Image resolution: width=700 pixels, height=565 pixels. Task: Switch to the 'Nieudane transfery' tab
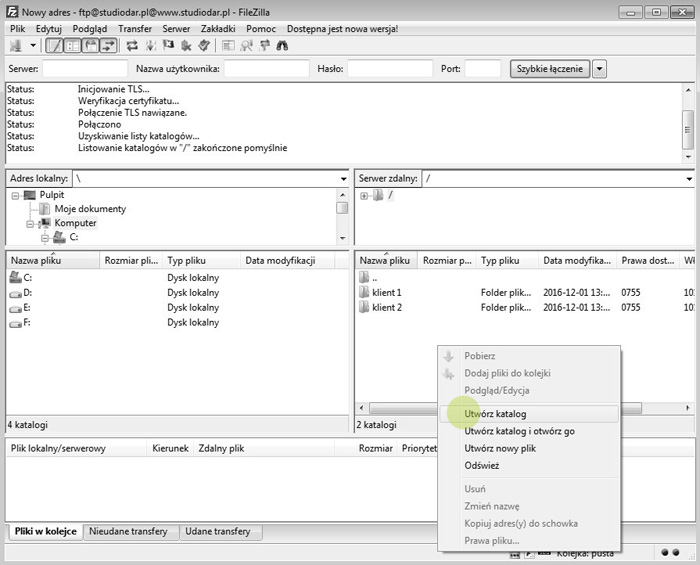pyautogui.click(x=130, y=532)
